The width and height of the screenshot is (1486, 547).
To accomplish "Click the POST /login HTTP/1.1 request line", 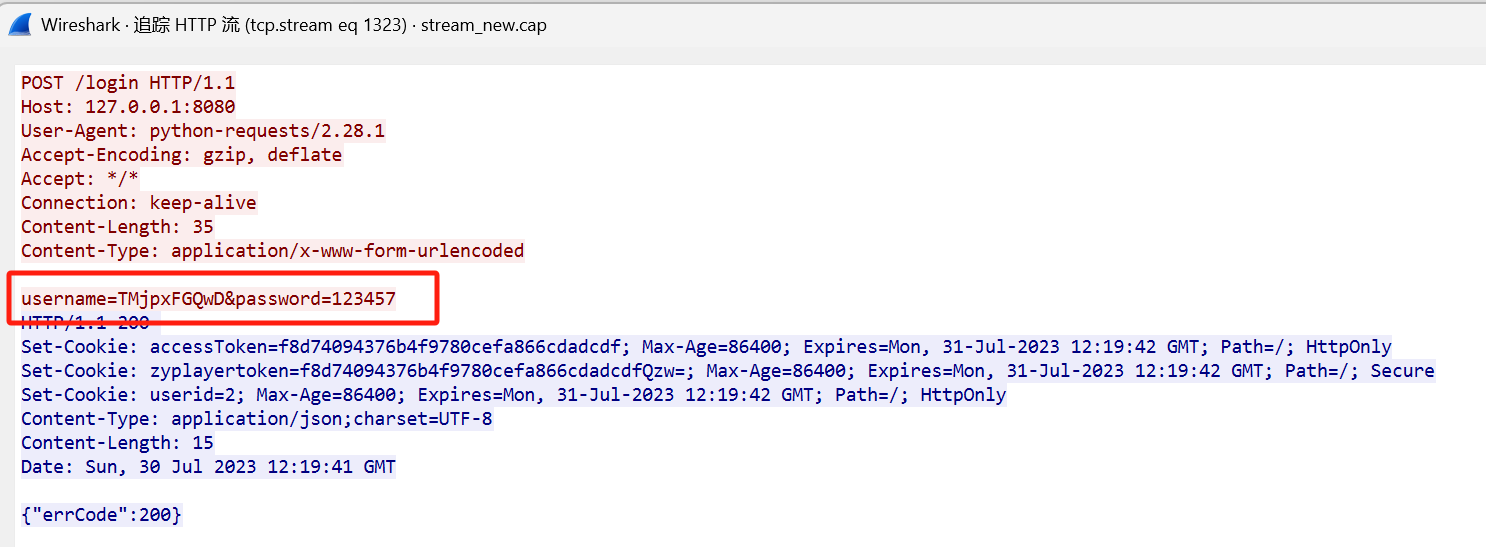I will pyautogui.click(x=128, y=83).
